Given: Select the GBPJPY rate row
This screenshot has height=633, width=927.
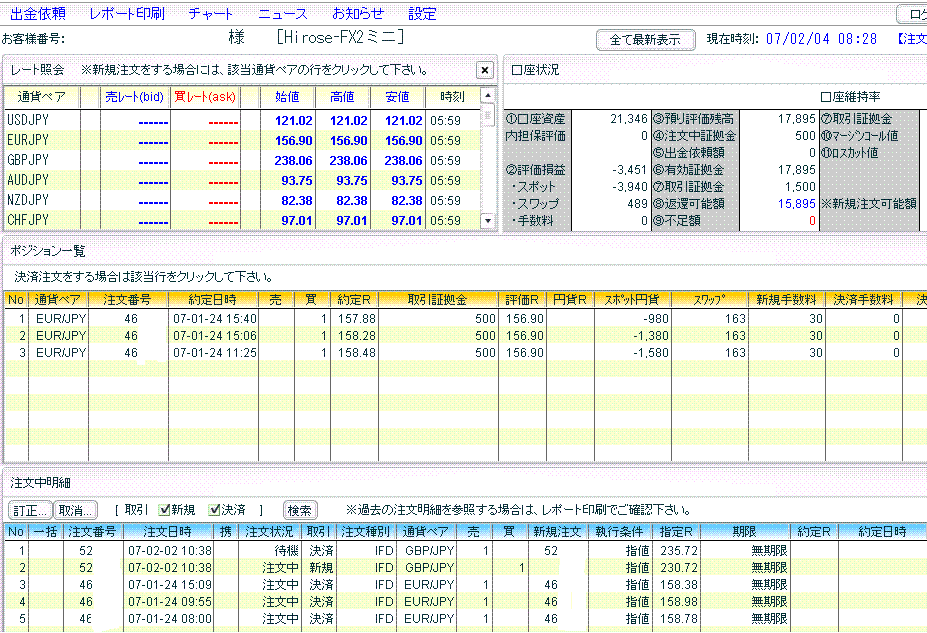Looking at the screenshot, I should pos(242,160).
